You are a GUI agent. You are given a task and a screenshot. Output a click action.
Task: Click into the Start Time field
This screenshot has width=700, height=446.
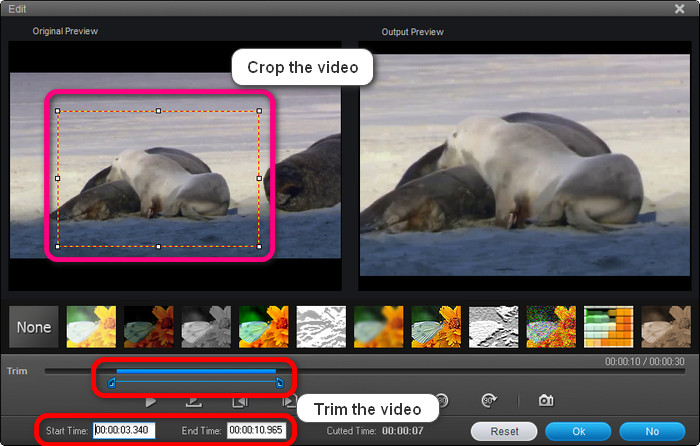[124, 431]
